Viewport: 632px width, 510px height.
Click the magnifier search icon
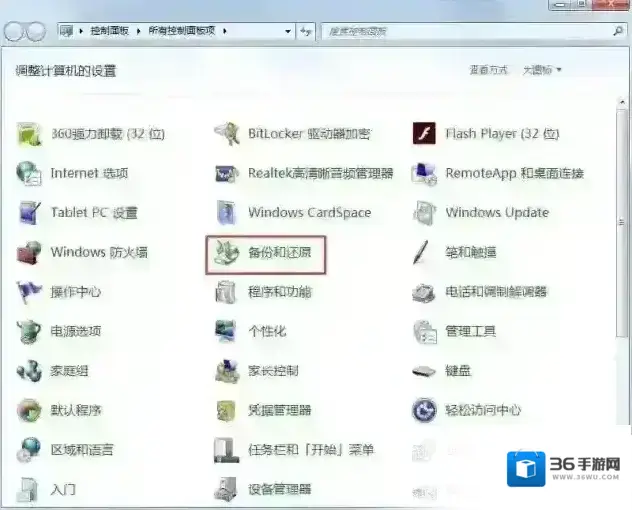tap(618, 31)
